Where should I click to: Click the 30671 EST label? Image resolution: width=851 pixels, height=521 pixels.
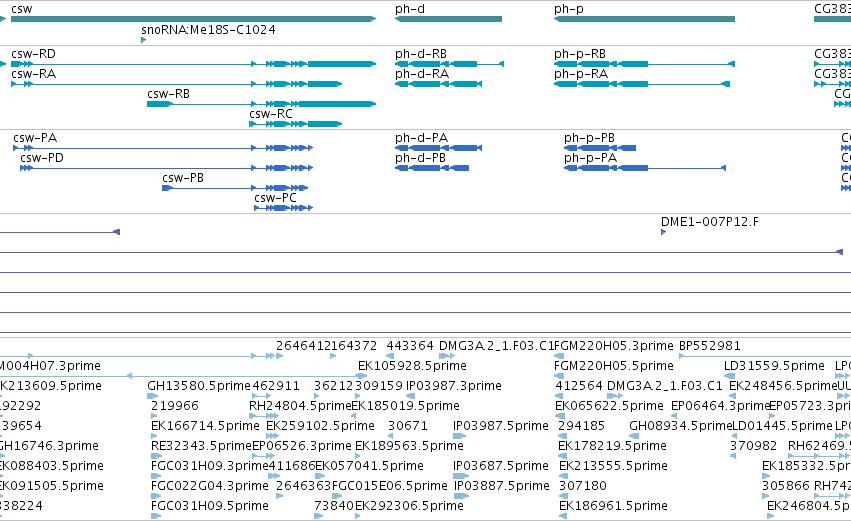pos(408,426)
